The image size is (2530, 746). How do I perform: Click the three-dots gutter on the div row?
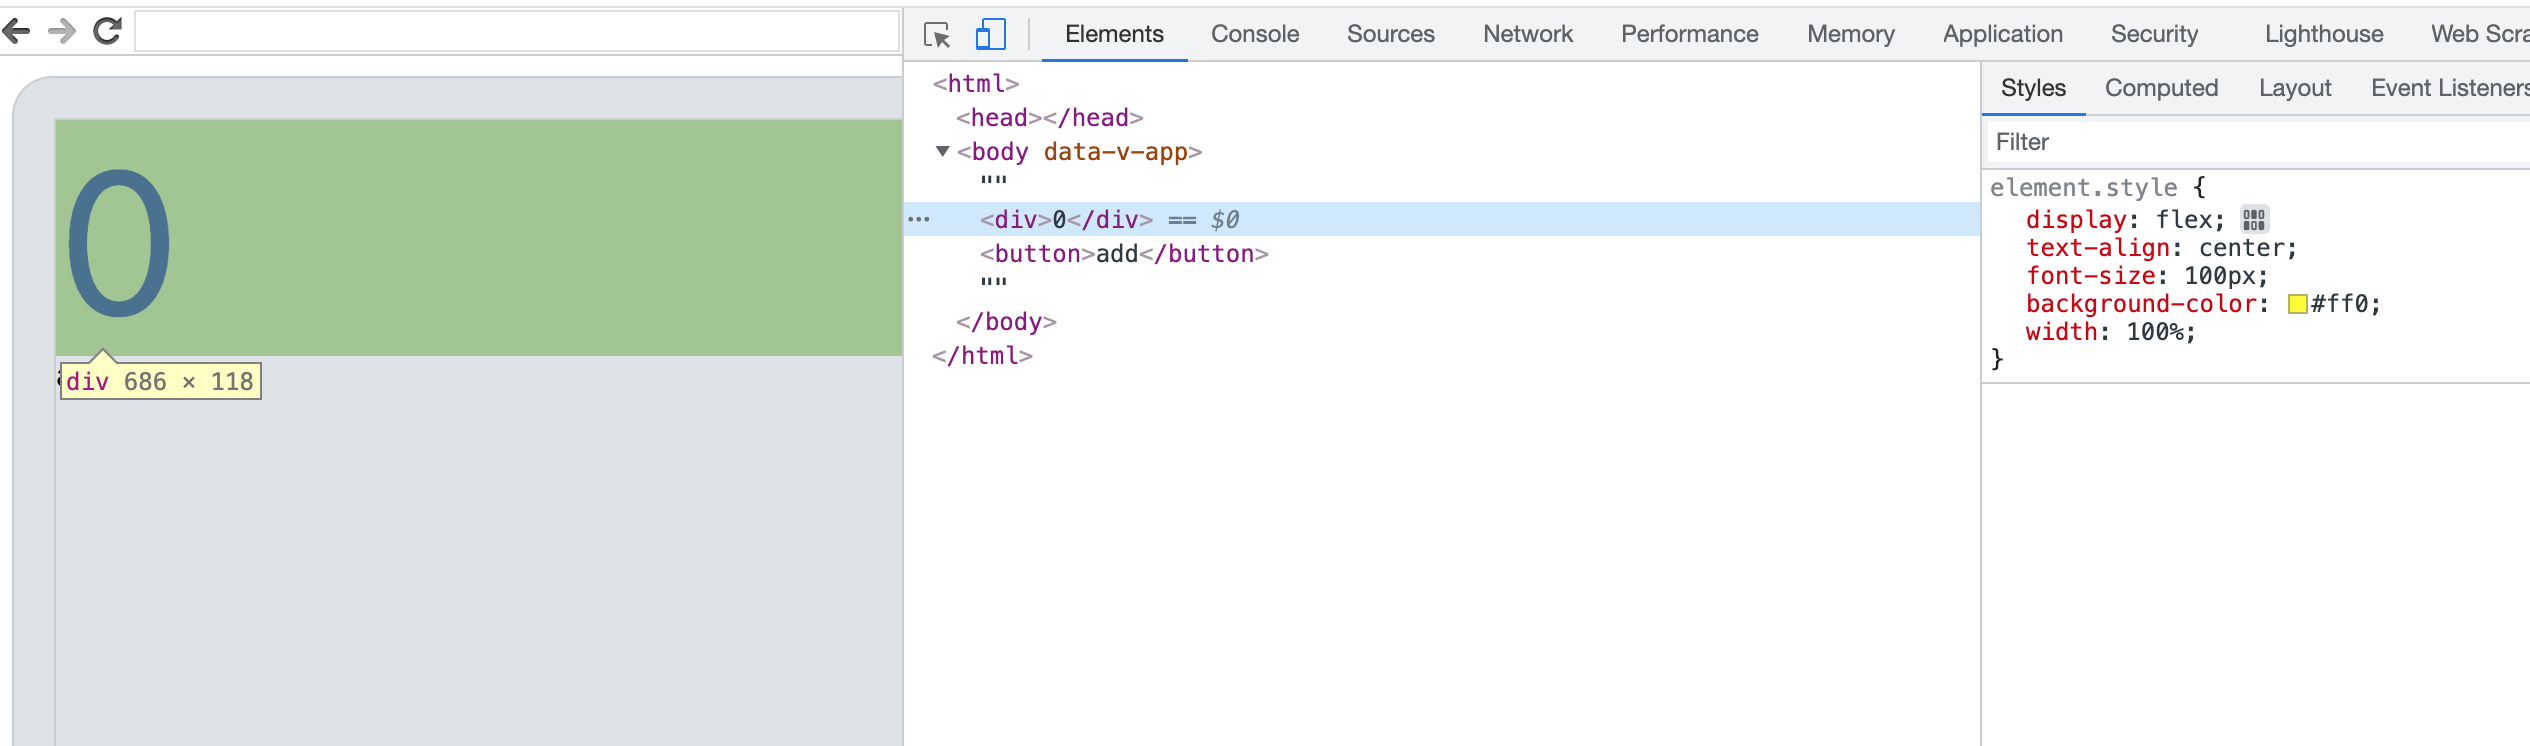[x=919, y=219]
